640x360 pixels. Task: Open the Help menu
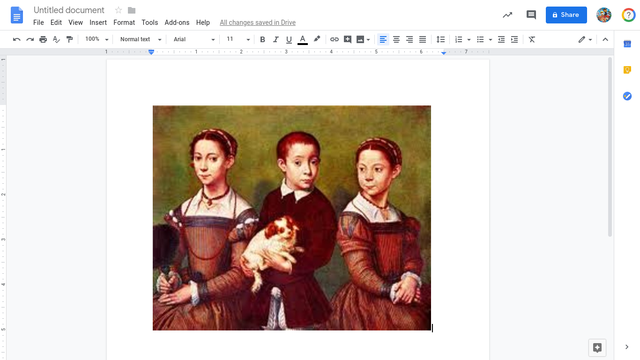[x=203, y=22]
